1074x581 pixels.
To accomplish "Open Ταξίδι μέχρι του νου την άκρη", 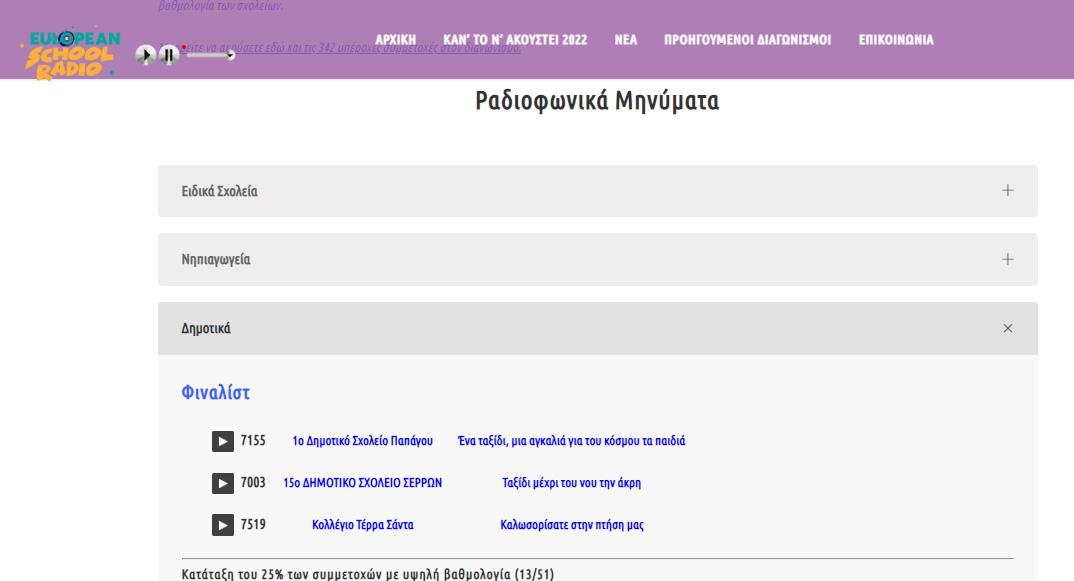I will (571, 483).
